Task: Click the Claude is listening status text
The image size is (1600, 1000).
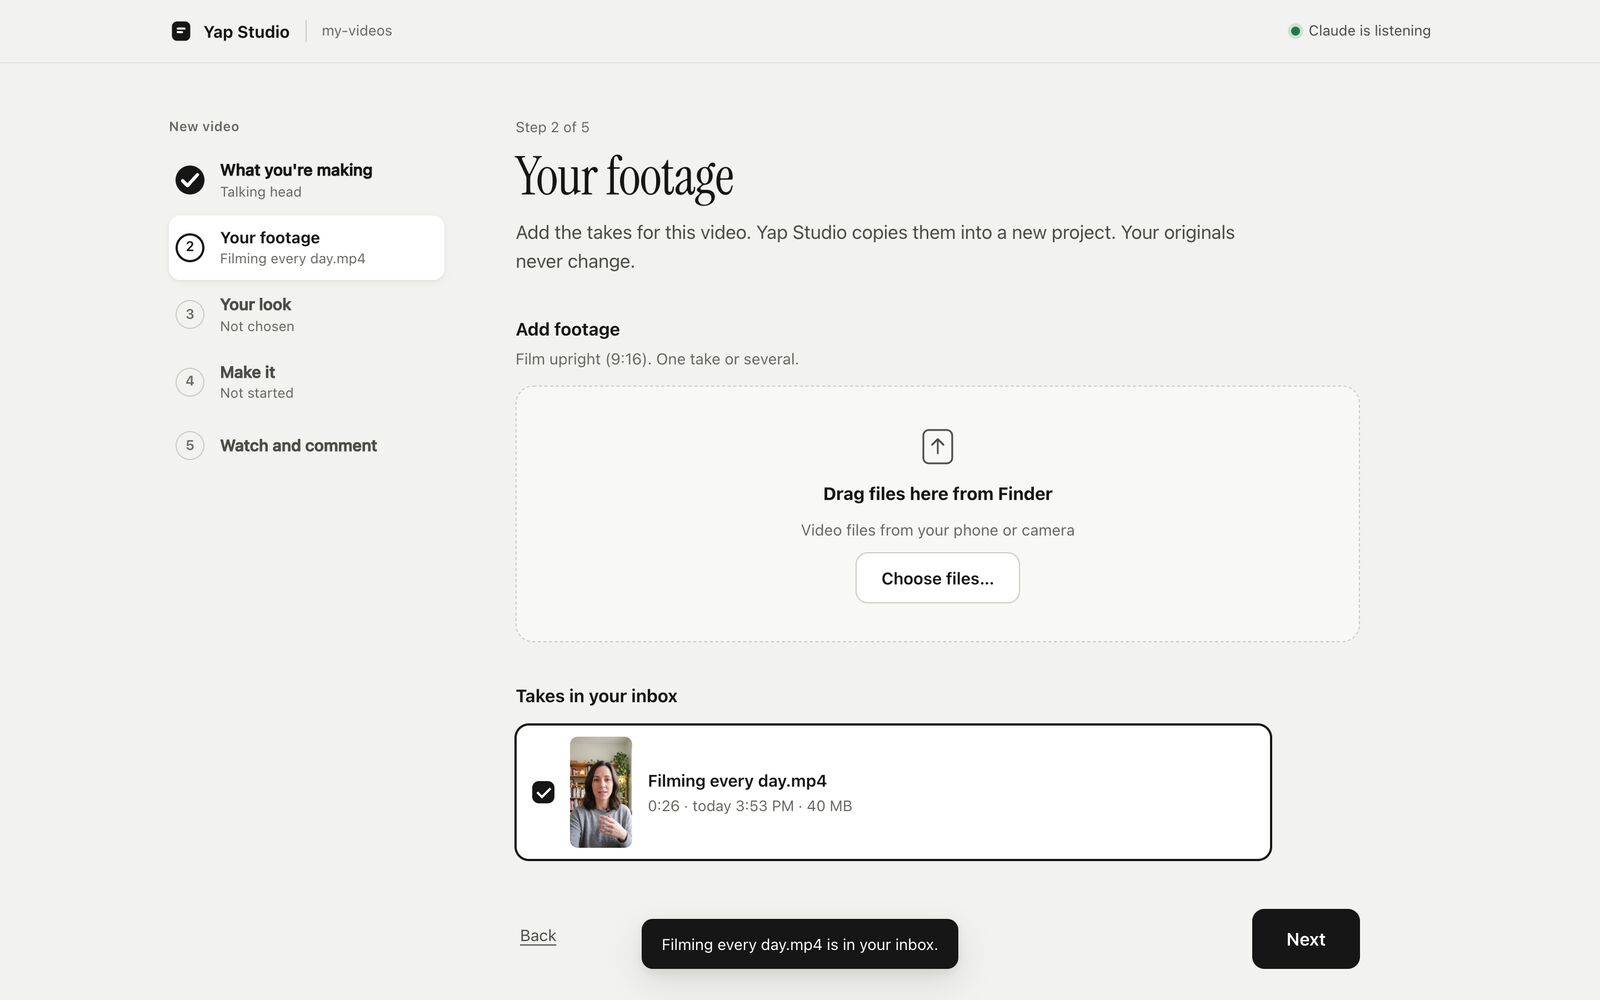Action: (1369, 31)
